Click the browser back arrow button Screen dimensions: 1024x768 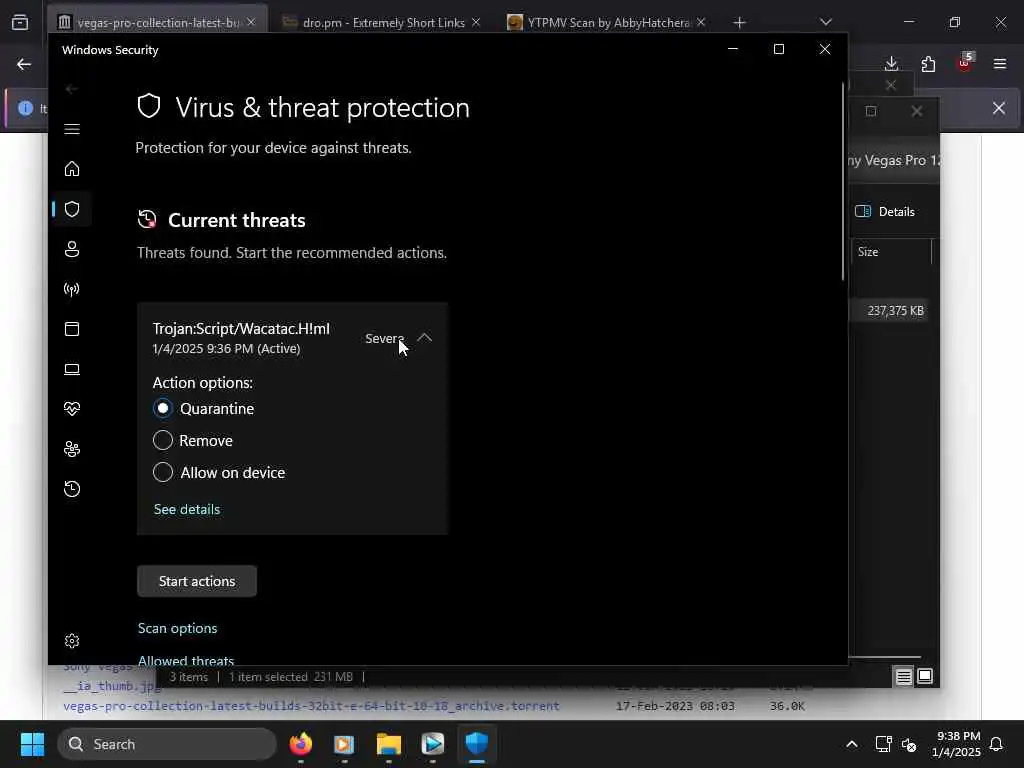pos(24,64)
